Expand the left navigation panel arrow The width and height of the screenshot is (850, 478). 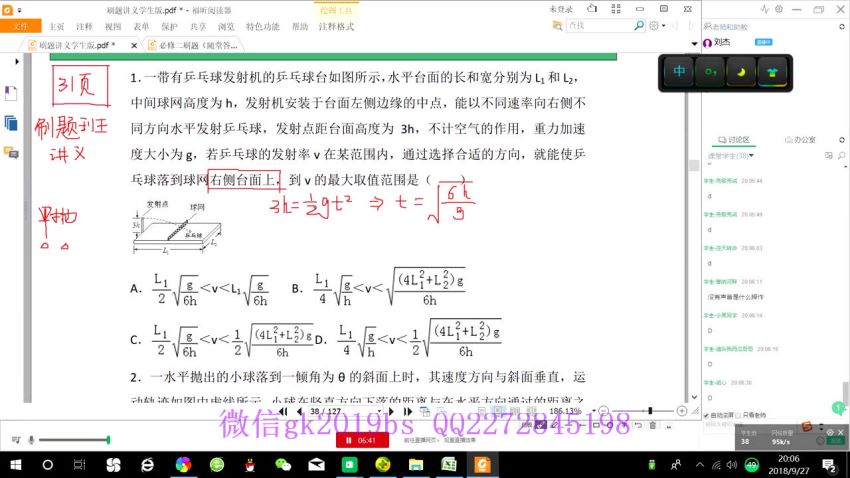[x=17, y=61]
